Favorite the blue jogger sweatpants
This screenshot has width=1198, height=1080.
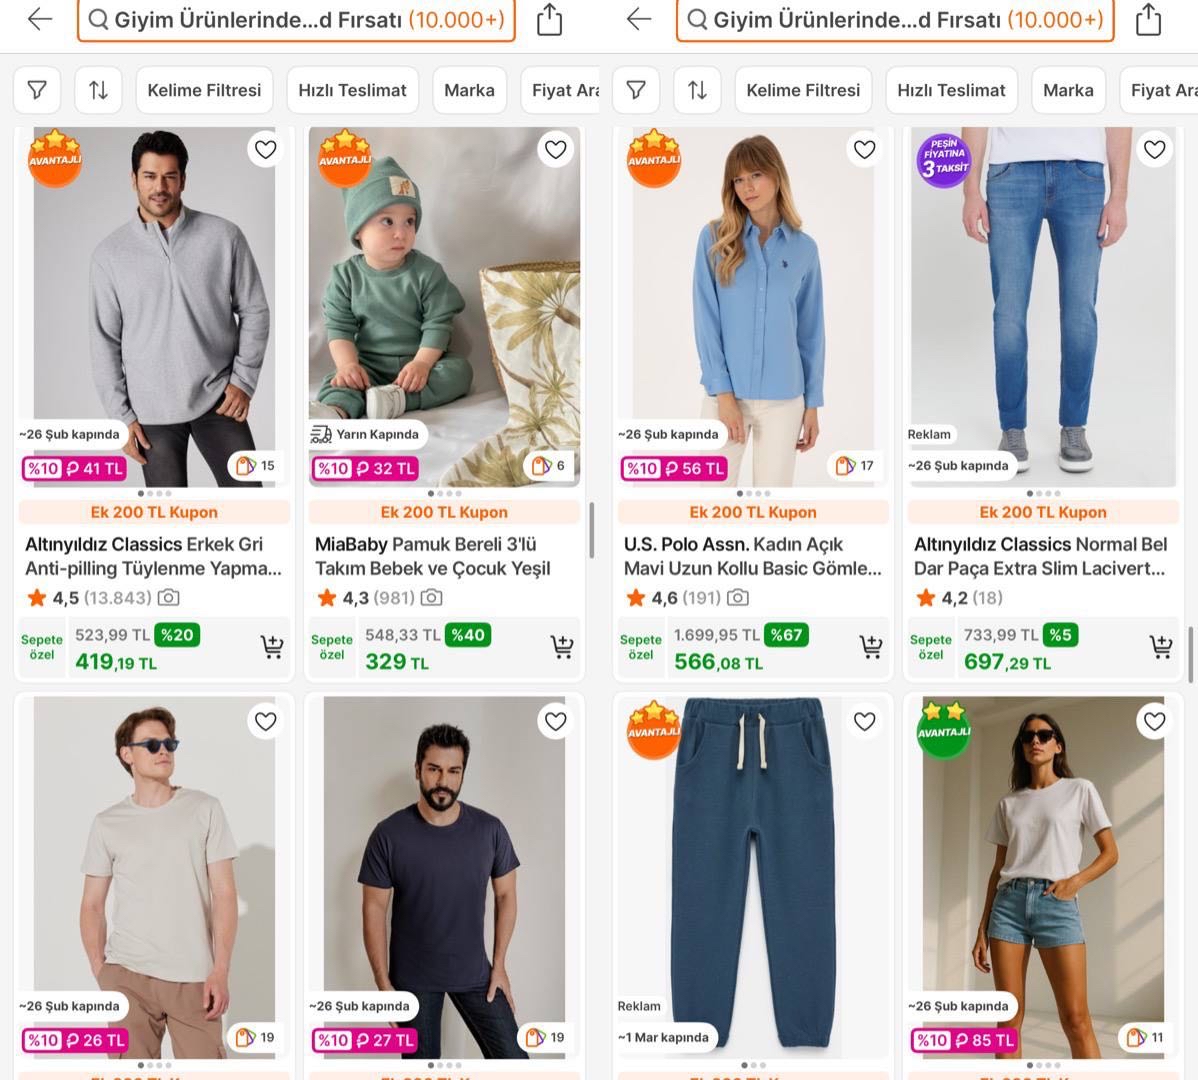click(864, 722)
